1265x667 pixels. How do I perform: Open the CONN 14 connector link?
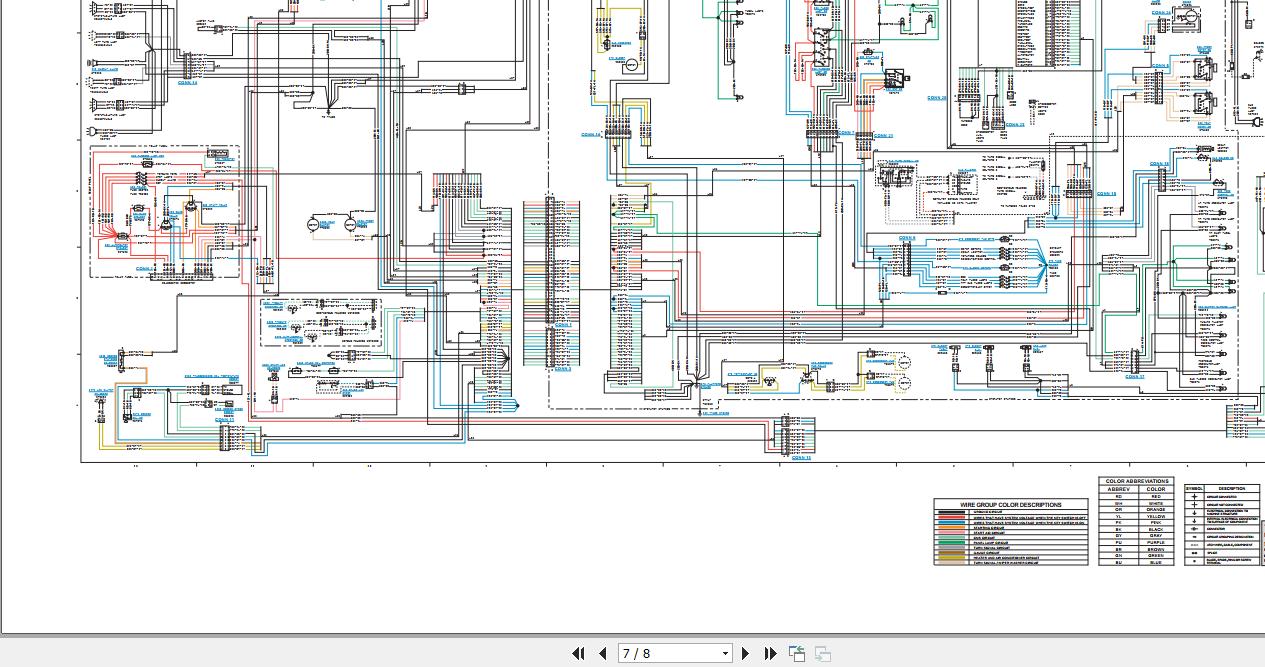(590, 134)
